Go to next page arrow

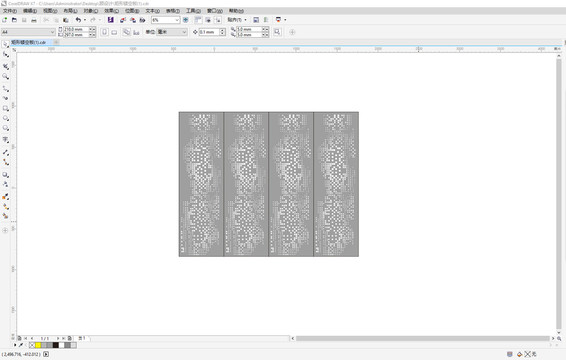tap(57, 338)
